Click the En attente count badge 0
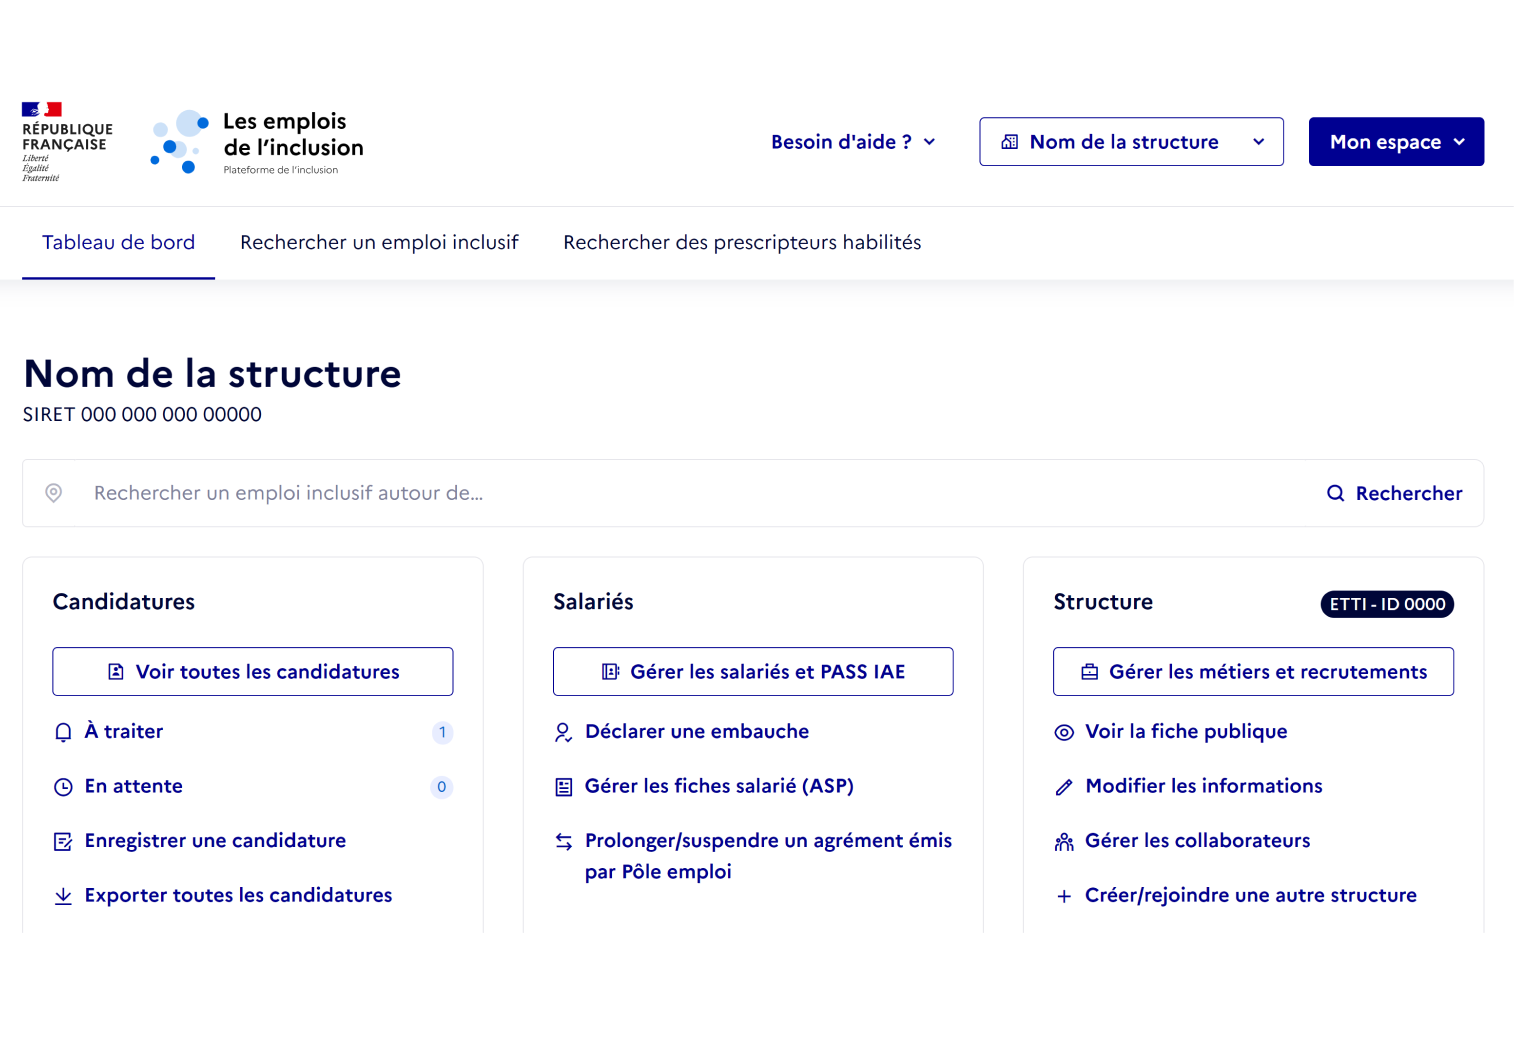This screenshot has width=1516, height=1050. click(442, 787)
